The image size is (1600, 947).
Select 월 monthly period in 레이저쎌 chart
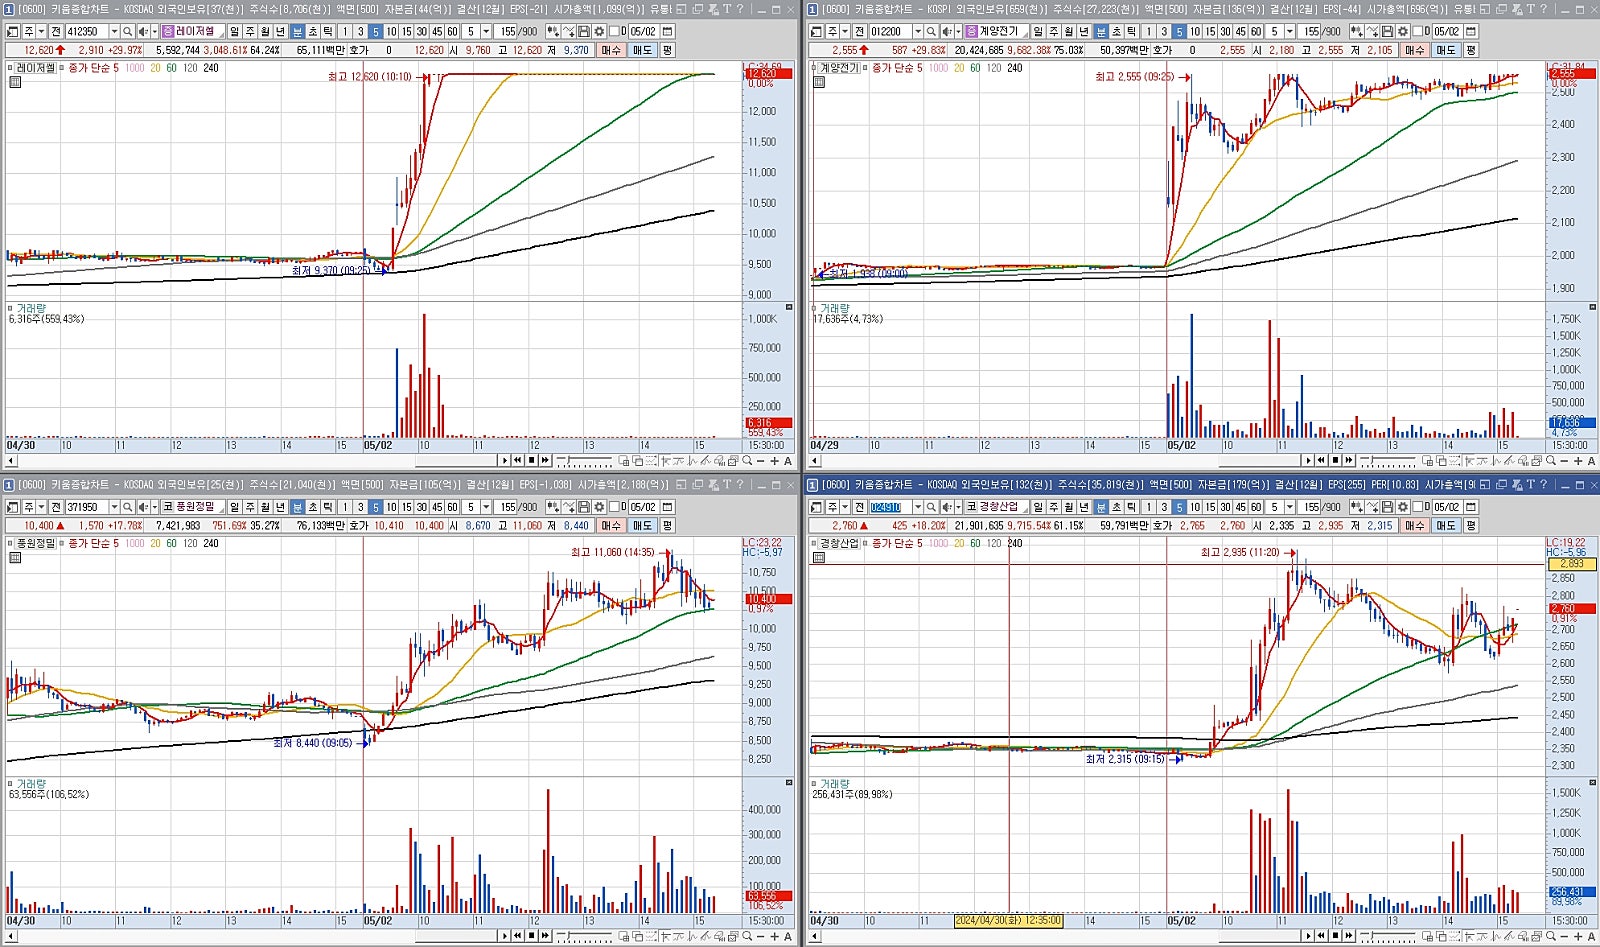pos(265,31)
